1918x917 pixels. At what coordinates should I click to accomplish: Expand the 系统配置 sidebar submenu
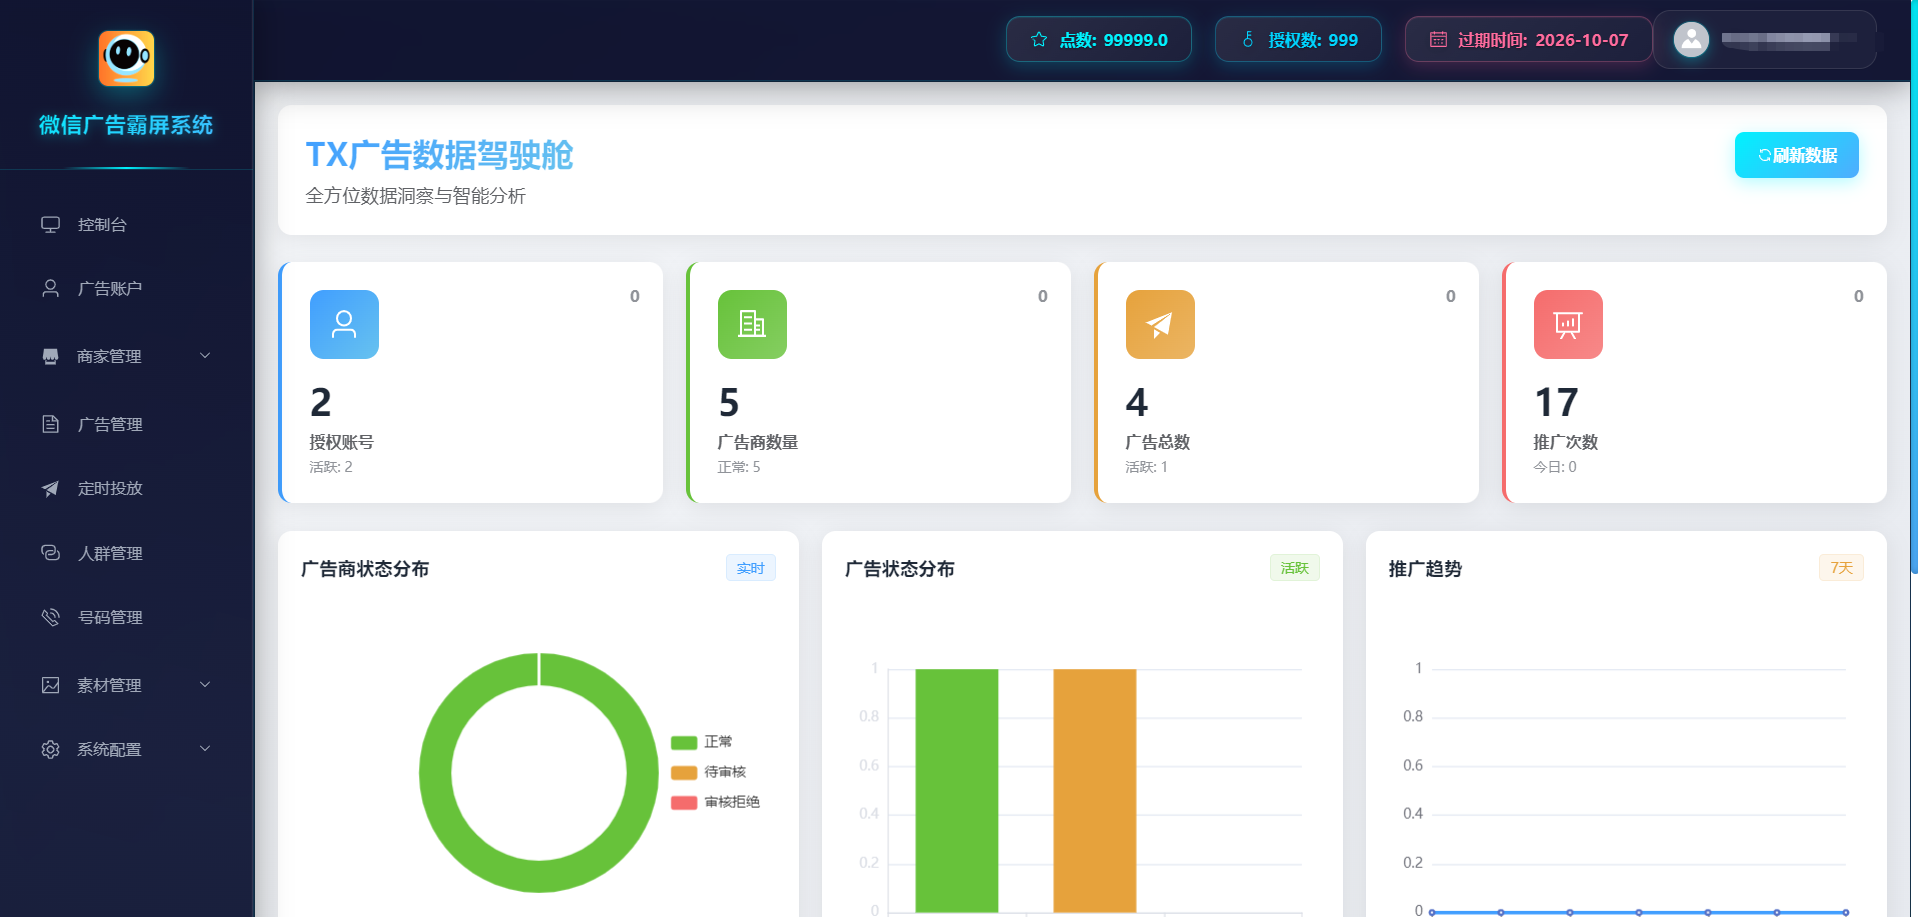[126, 749]
